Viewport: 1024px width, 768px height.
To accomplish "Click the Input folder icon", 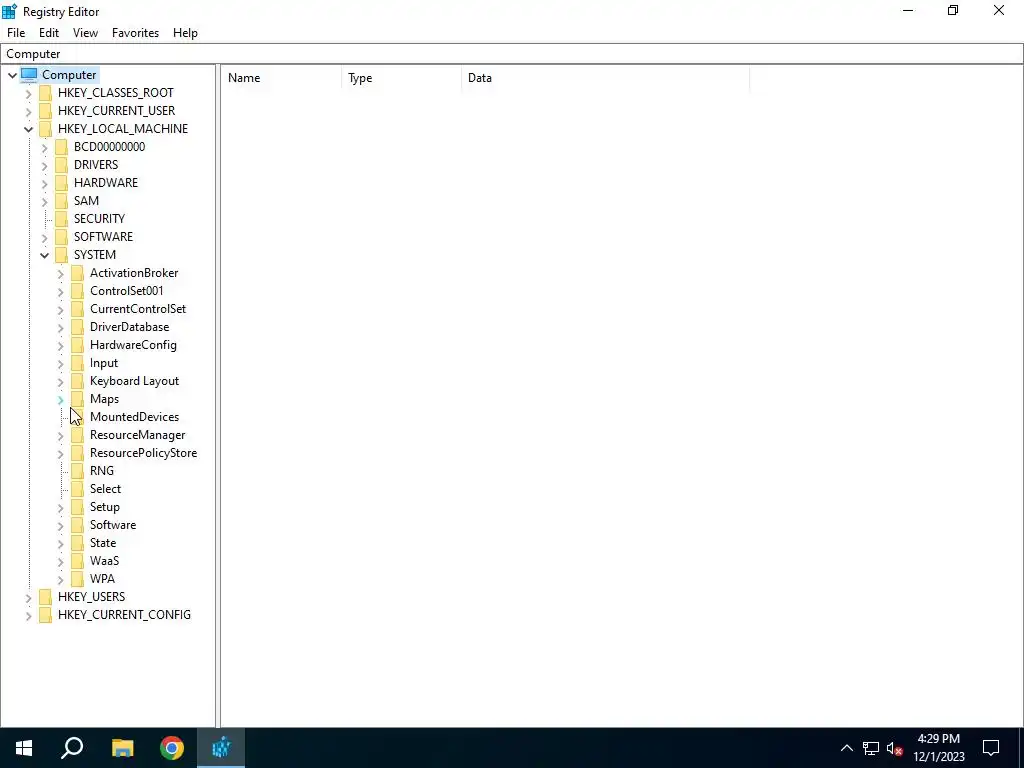I will [x=77, y=363].
